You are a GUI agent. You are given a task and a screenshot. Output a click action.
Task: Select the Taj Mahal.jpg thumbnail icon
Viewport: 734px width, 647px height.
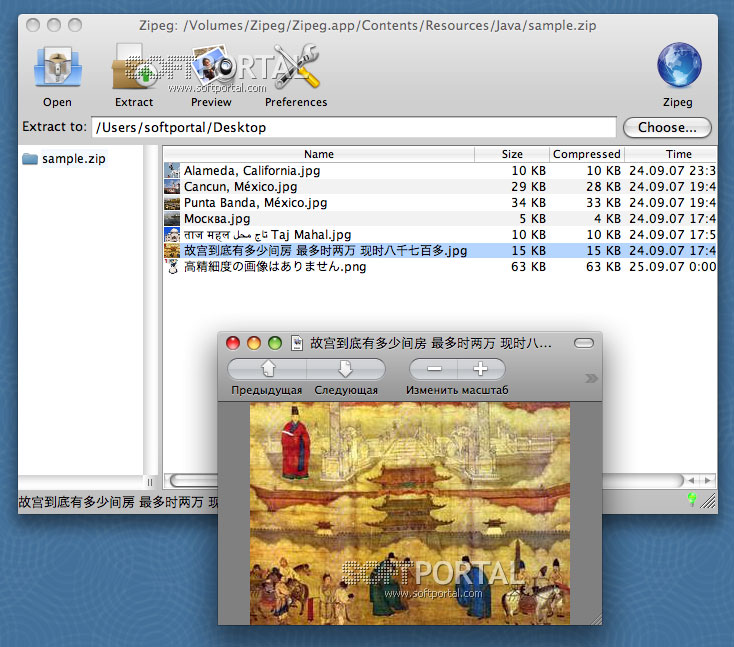pyautogui.click(x=172, y=235)
